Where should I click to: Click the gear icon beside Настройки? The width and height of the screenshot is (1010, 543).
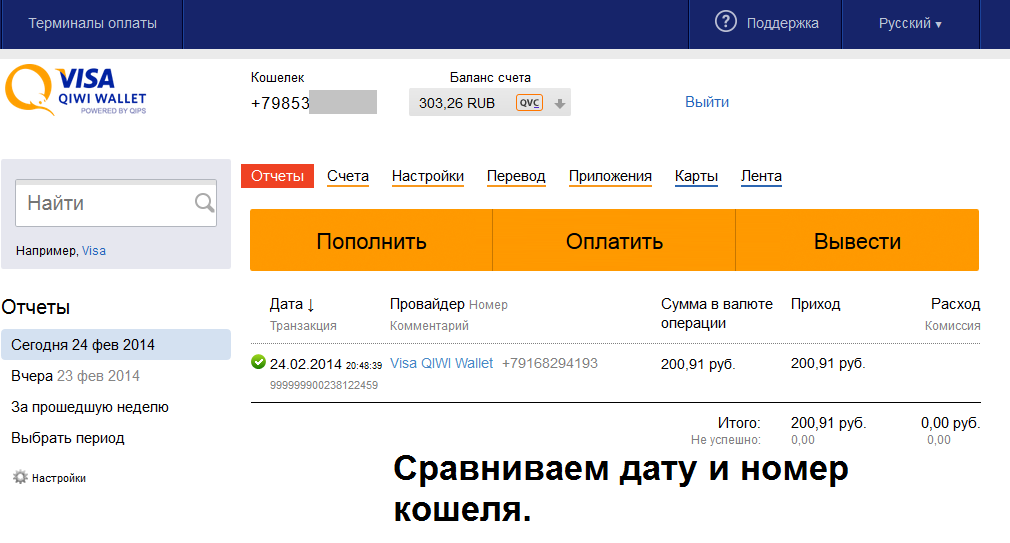pos(19,478)
